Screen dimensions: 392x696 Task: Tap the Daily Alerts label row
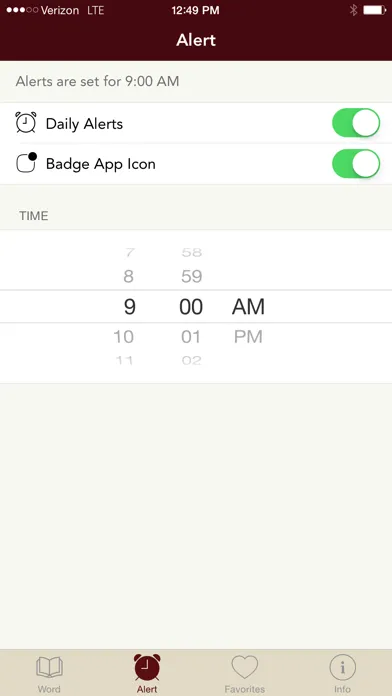coord(196,123)
